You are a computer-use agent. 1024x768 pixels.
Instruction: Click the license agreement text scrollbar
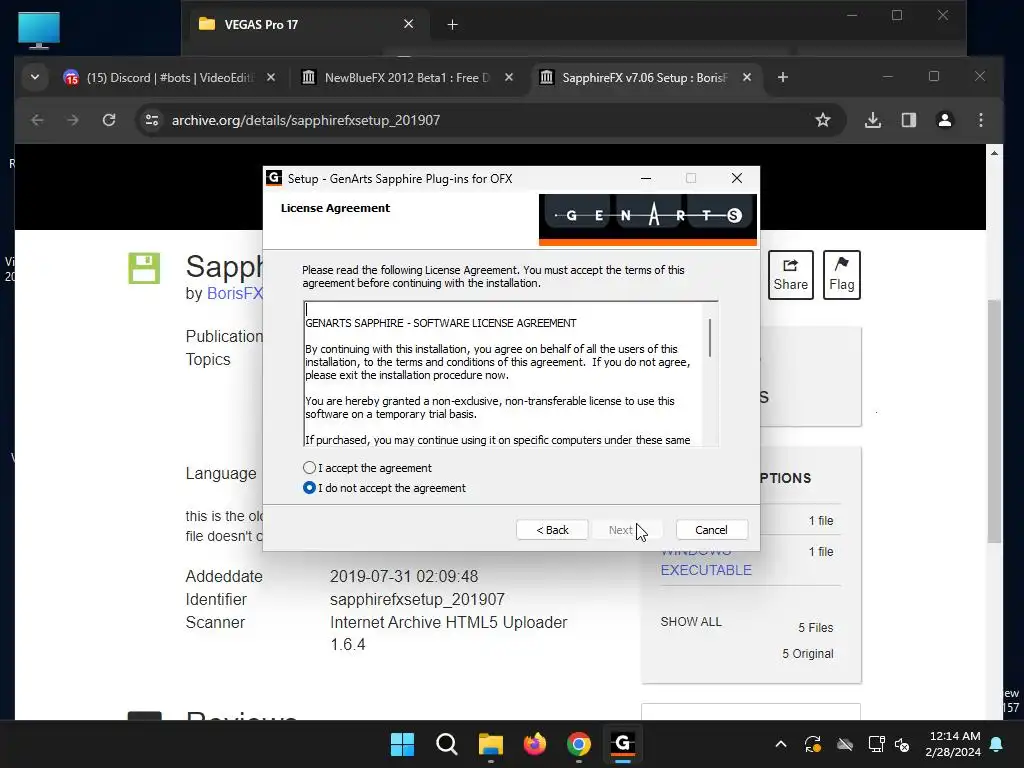click(710, 338)
